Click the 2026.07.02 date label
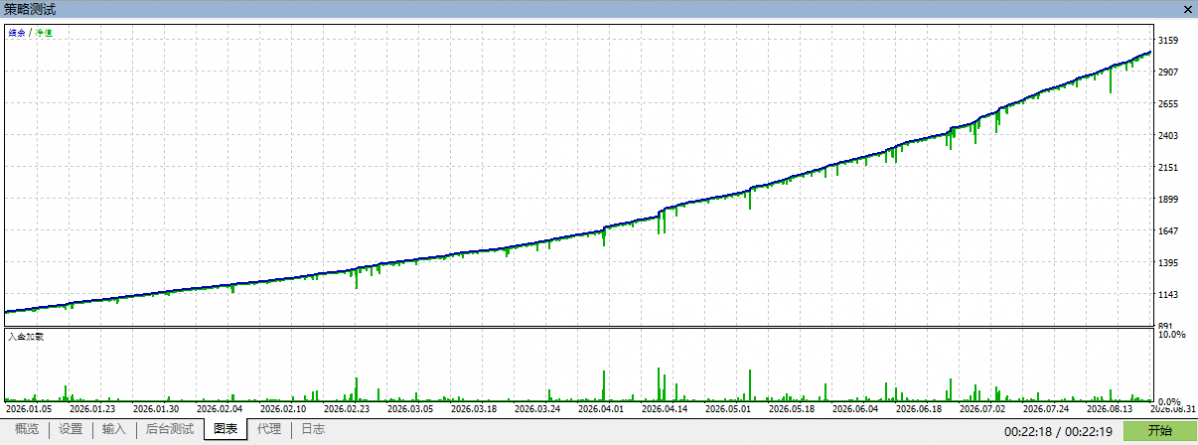This screenshot has height=445, width=1198. [x=983, y=409]
